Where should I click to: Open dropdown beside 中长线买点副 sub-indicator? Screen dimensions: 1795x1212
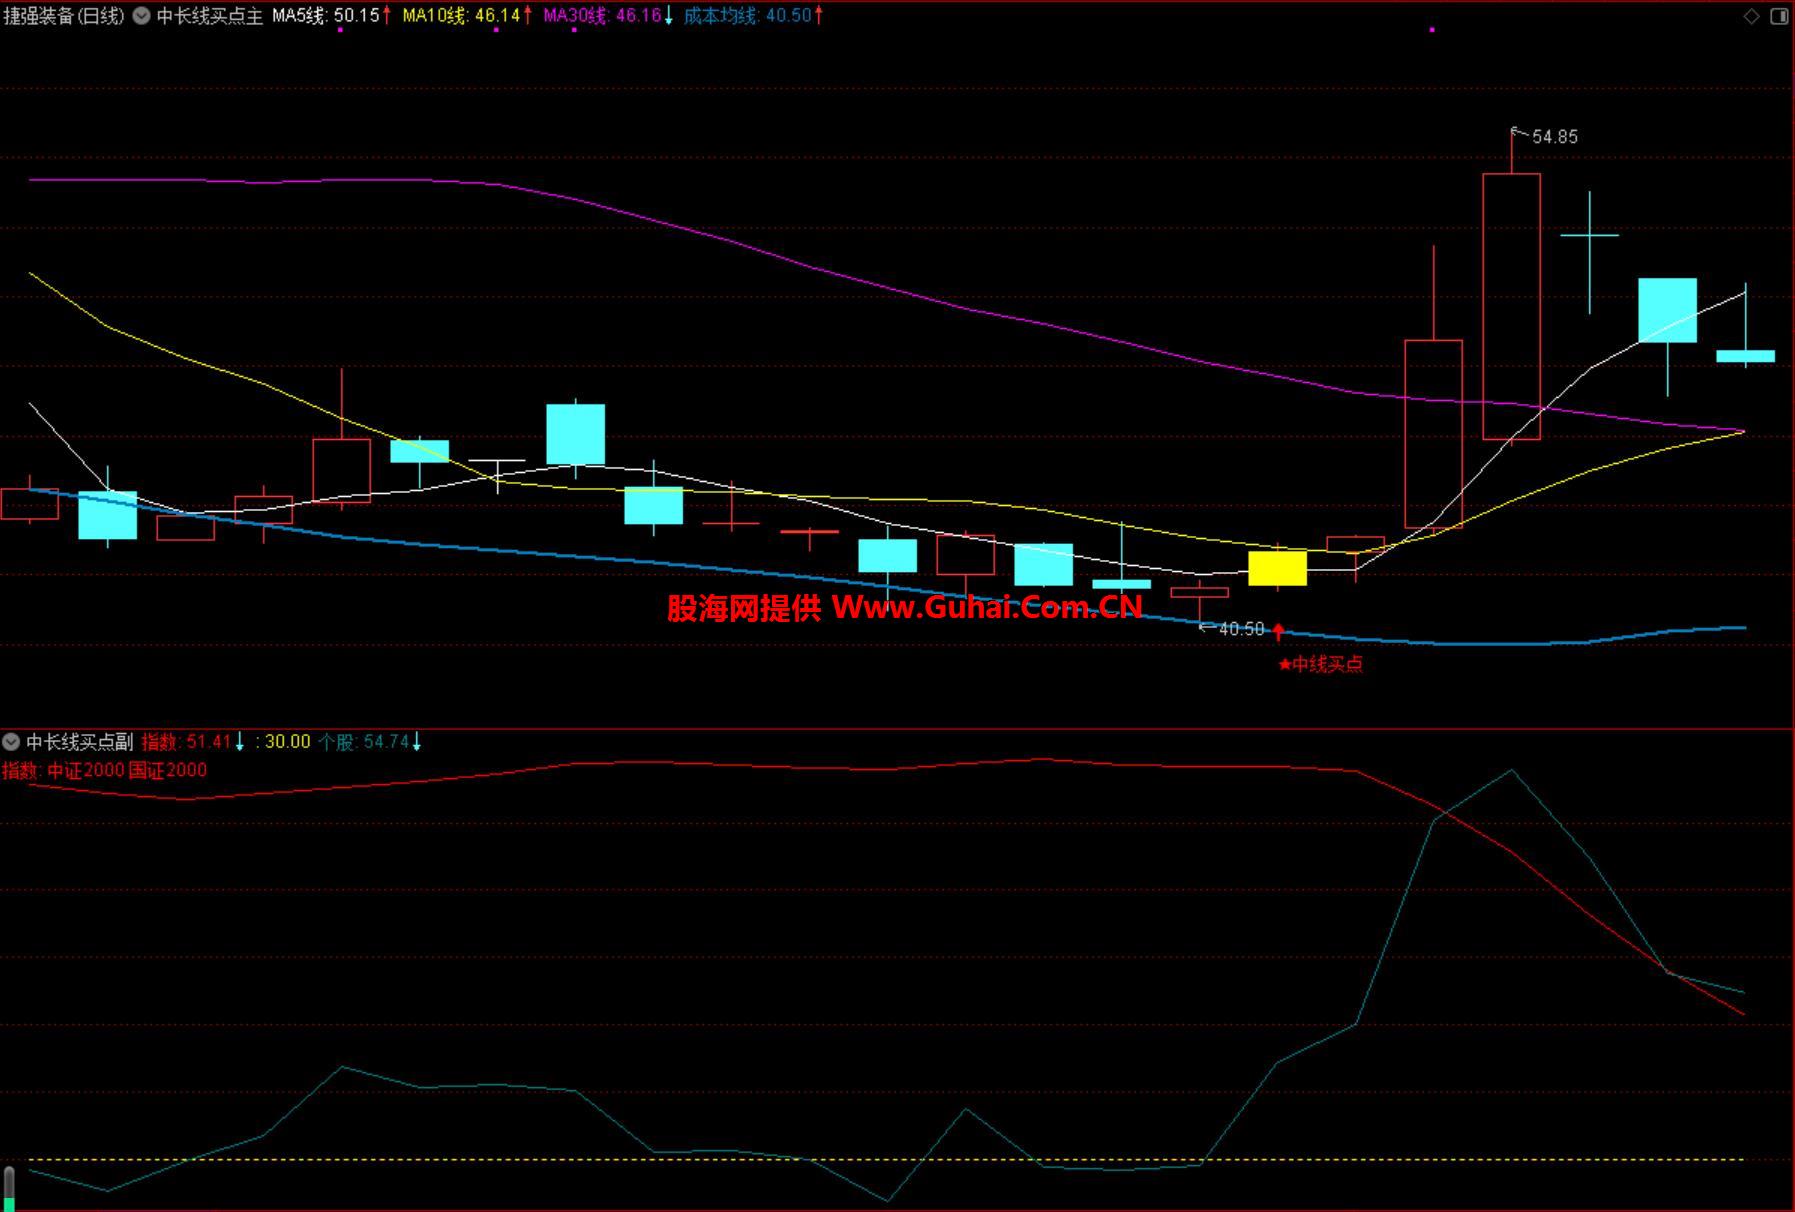(11, 742)
